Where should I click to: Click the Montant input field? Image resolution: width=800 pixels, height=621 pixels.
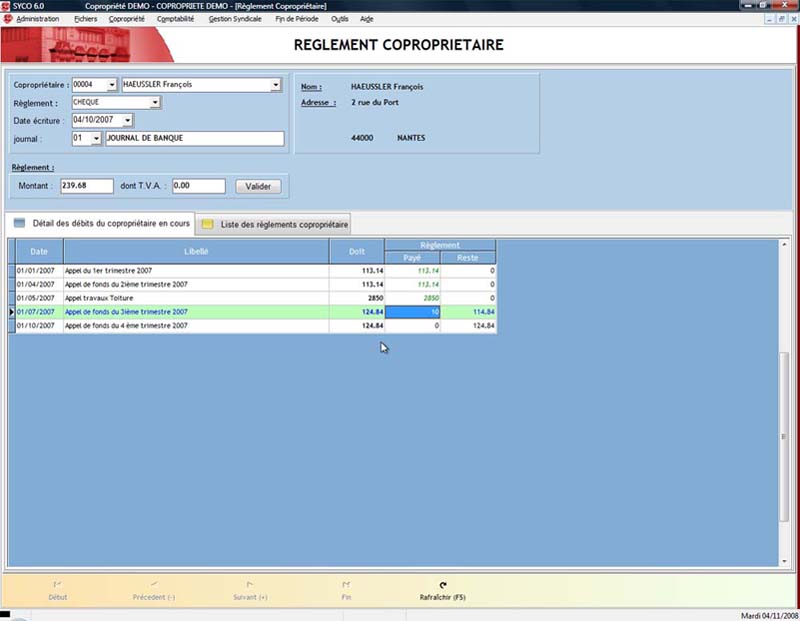pyautogui.click(x=86, y=186)
